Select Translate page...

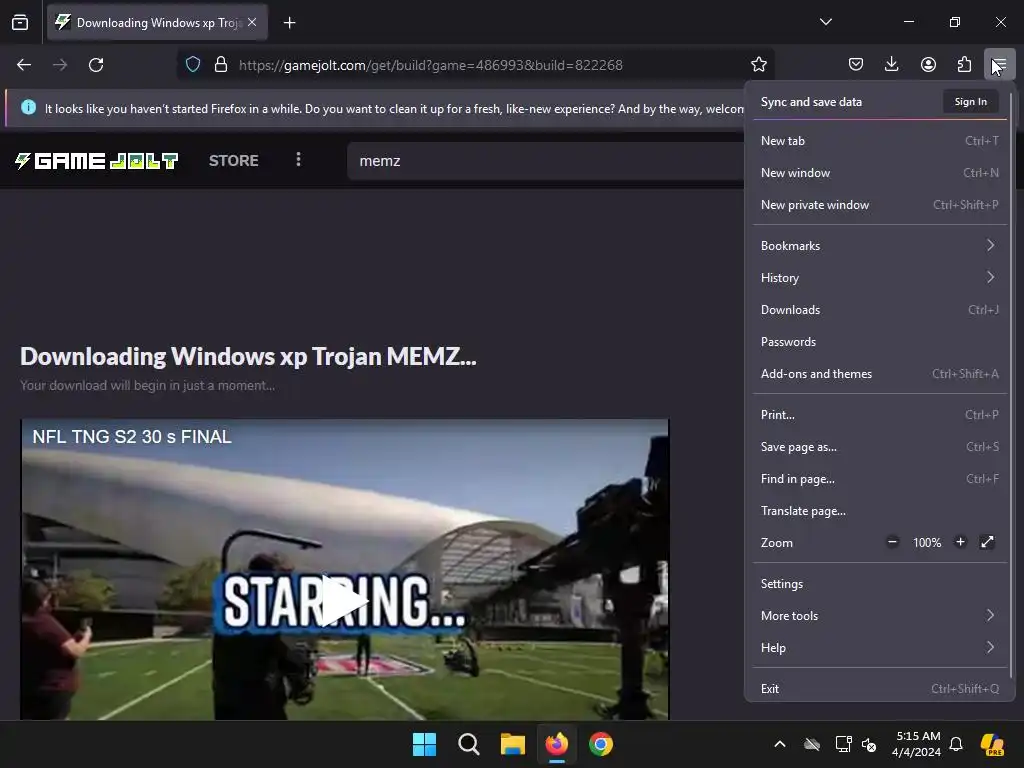pyautogui.click(x=879, y=511)
